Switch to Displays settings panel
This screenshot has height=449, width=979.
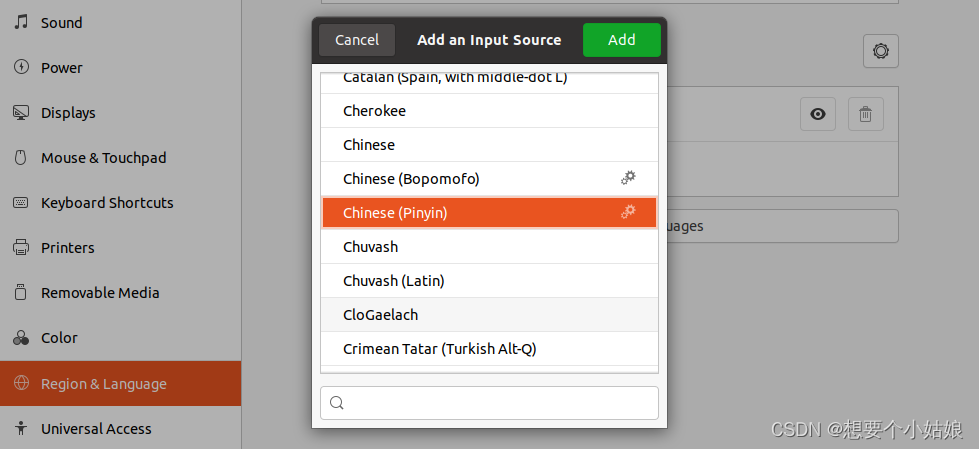68,113
